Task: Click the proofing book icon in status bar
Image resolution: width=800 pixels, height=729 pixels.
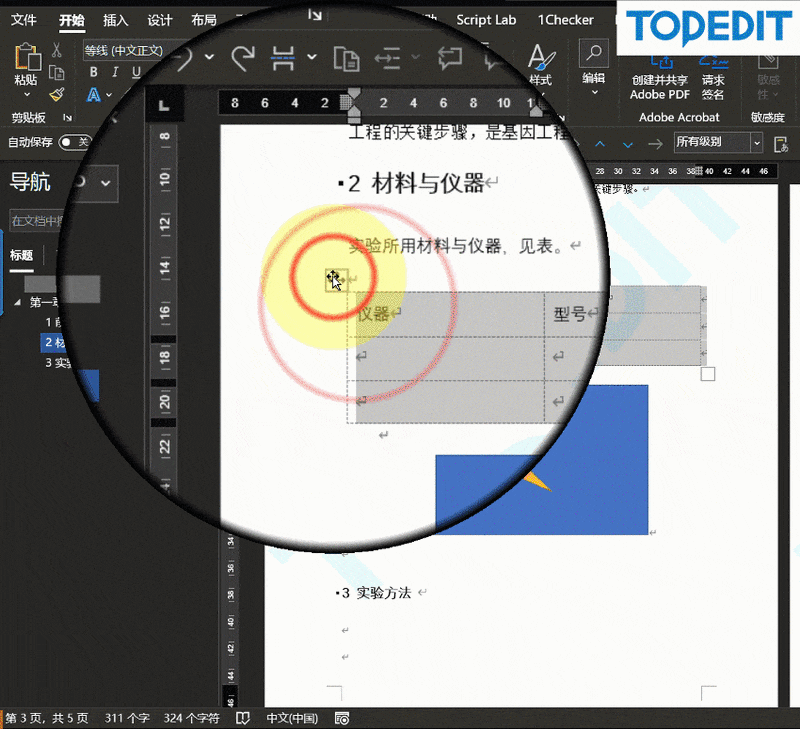Action: click(x=242, y=718)
